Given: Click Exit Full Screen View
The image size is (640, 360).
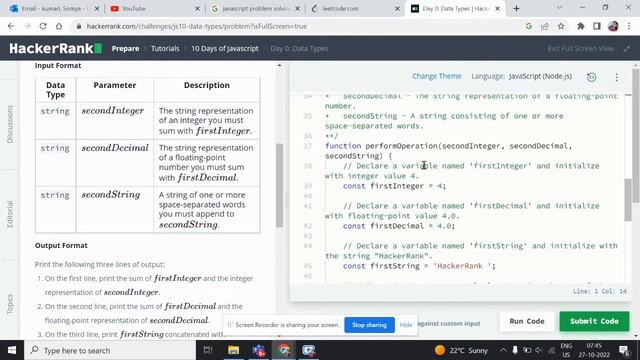Looking at the screenshot, I should tap(580, 49).
